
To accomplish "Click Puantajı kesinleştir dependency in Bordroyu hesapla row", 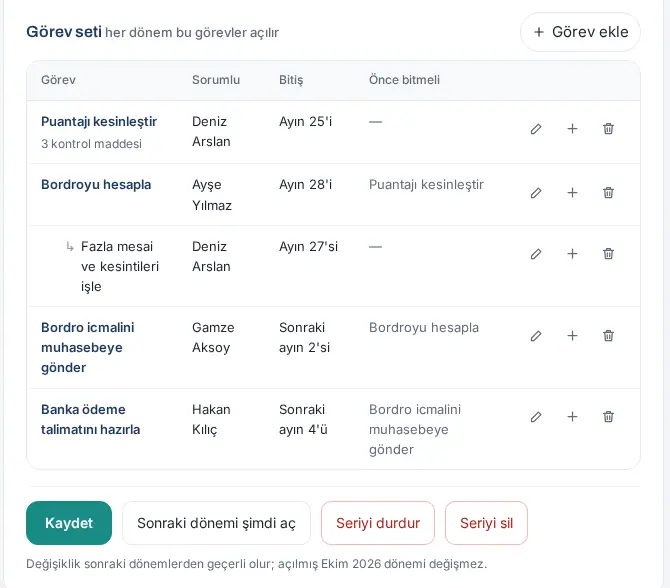I will 426,185.
